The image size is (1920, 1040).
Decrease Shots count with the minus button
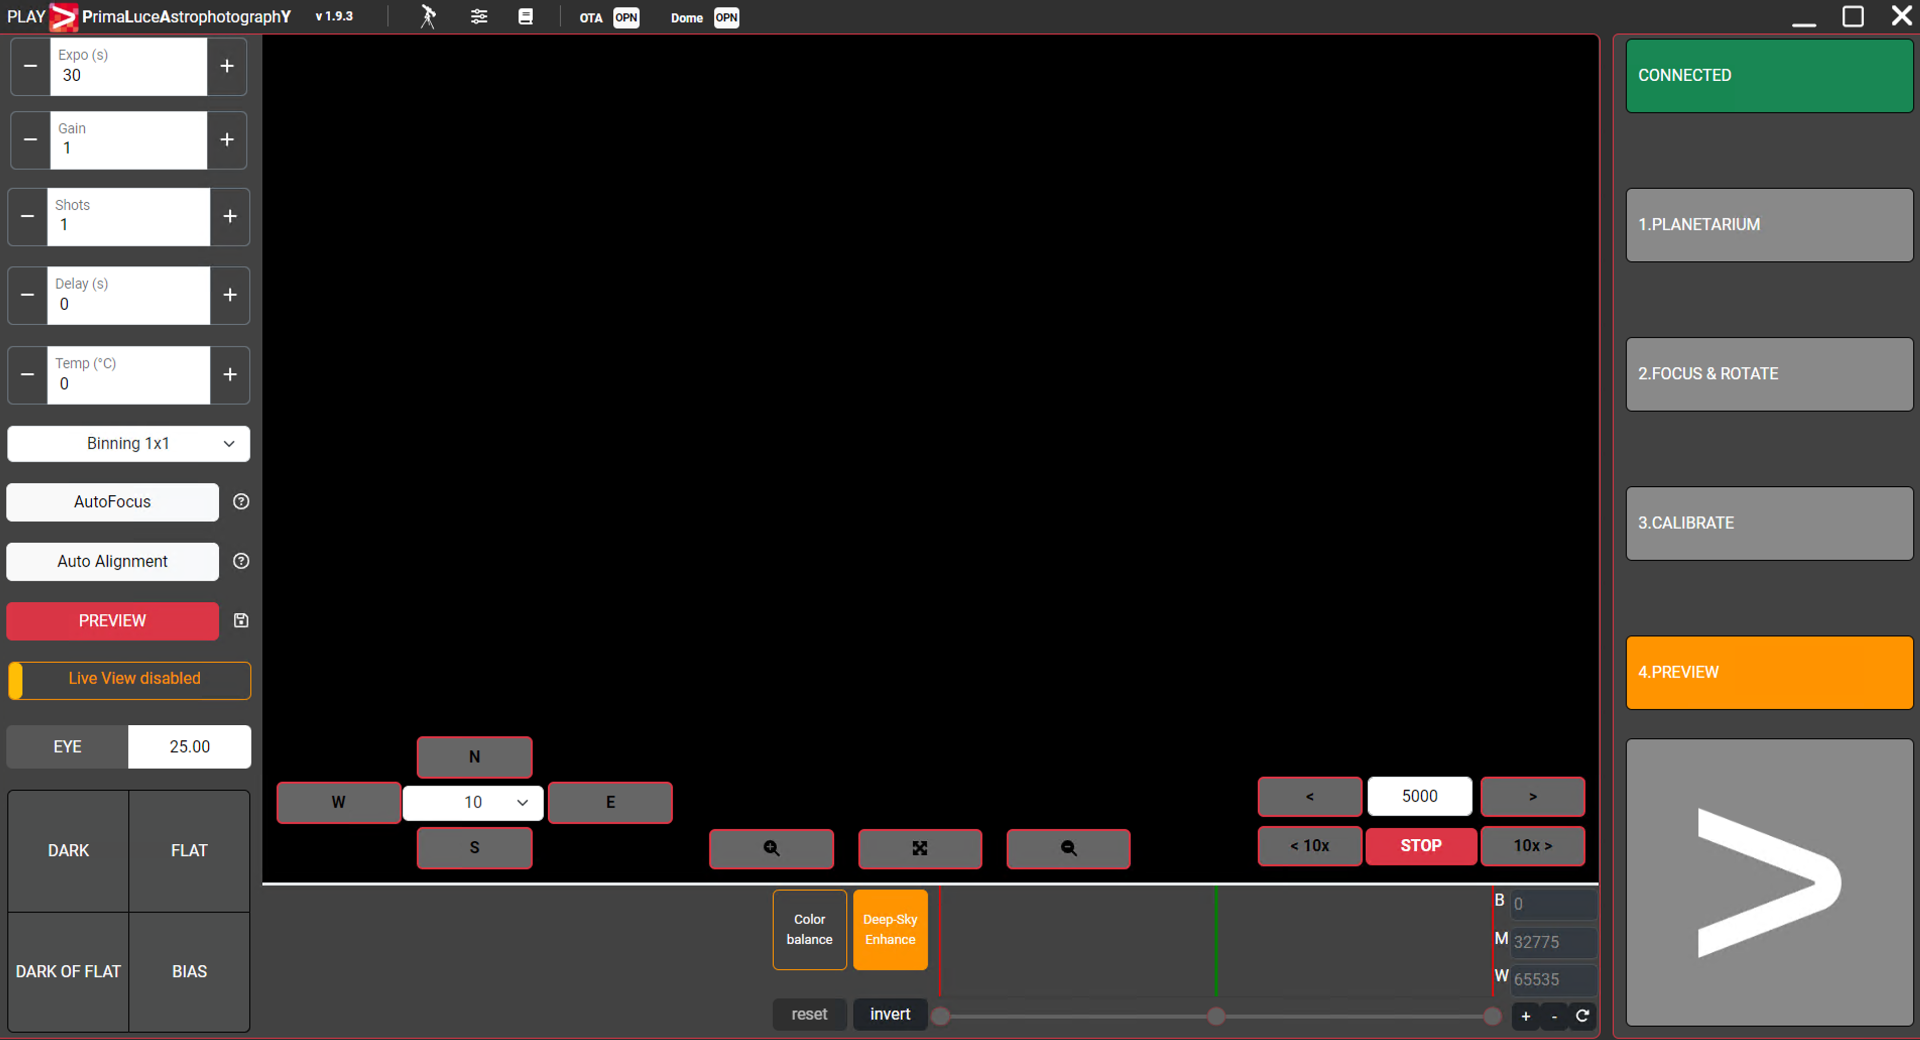tap(28, 216)
